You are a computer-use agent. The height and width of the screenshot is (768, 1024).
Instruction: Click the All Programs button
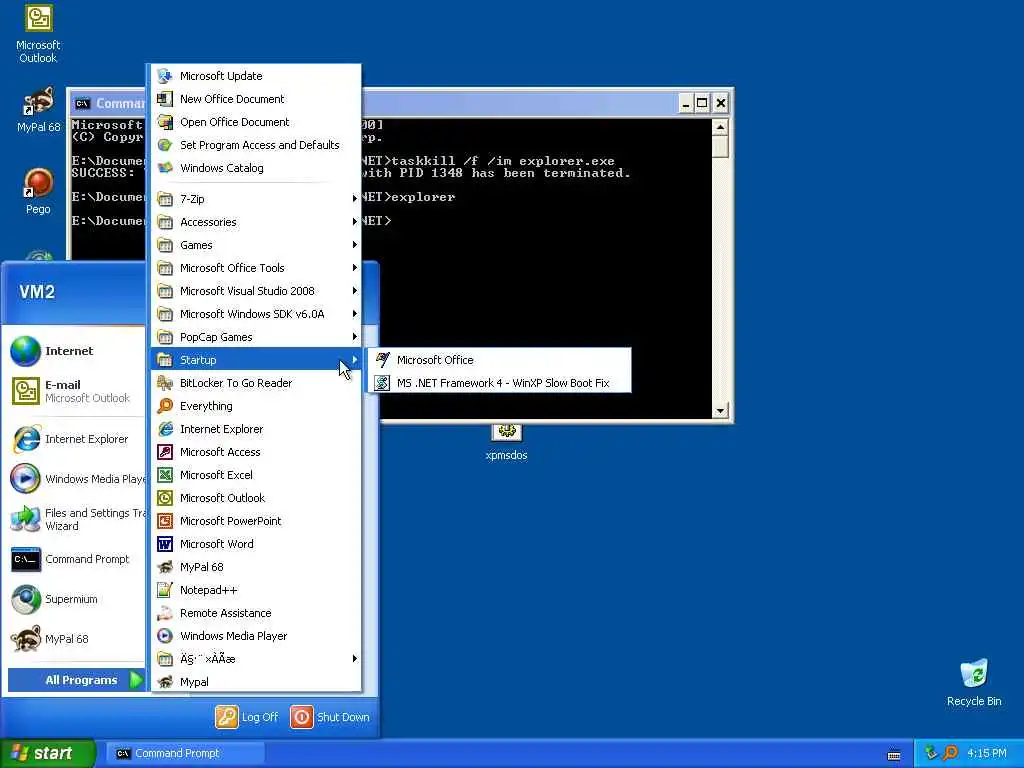76,680
